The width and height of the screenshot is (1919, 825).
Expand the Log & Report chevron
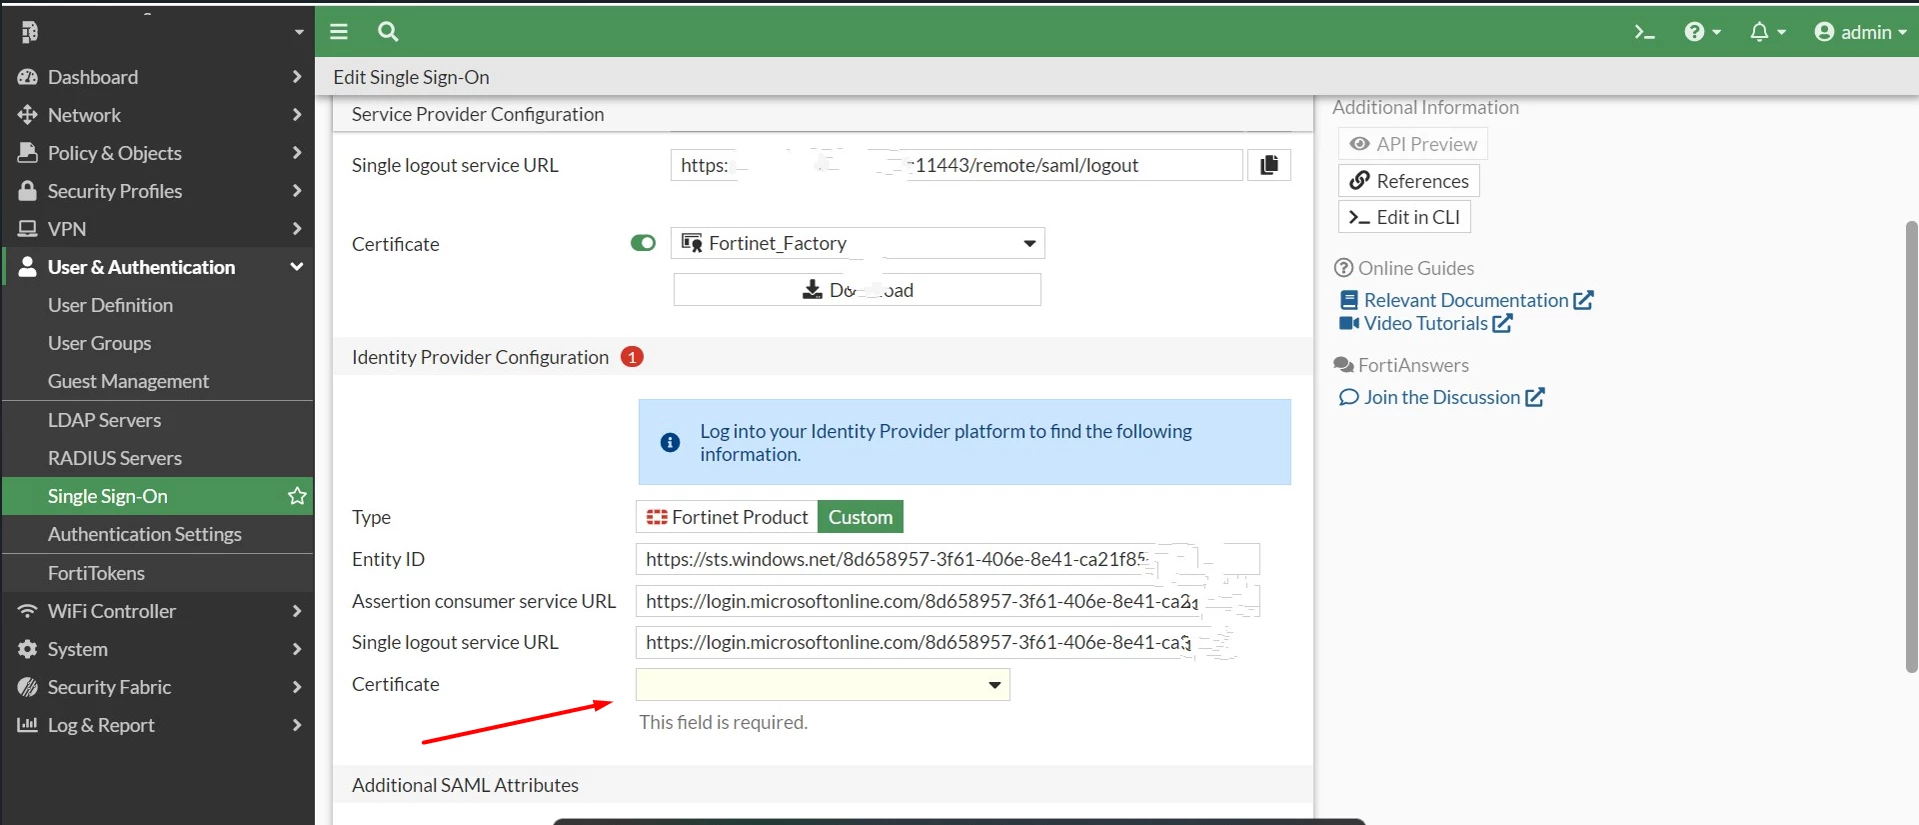click(x=297, y=725)
